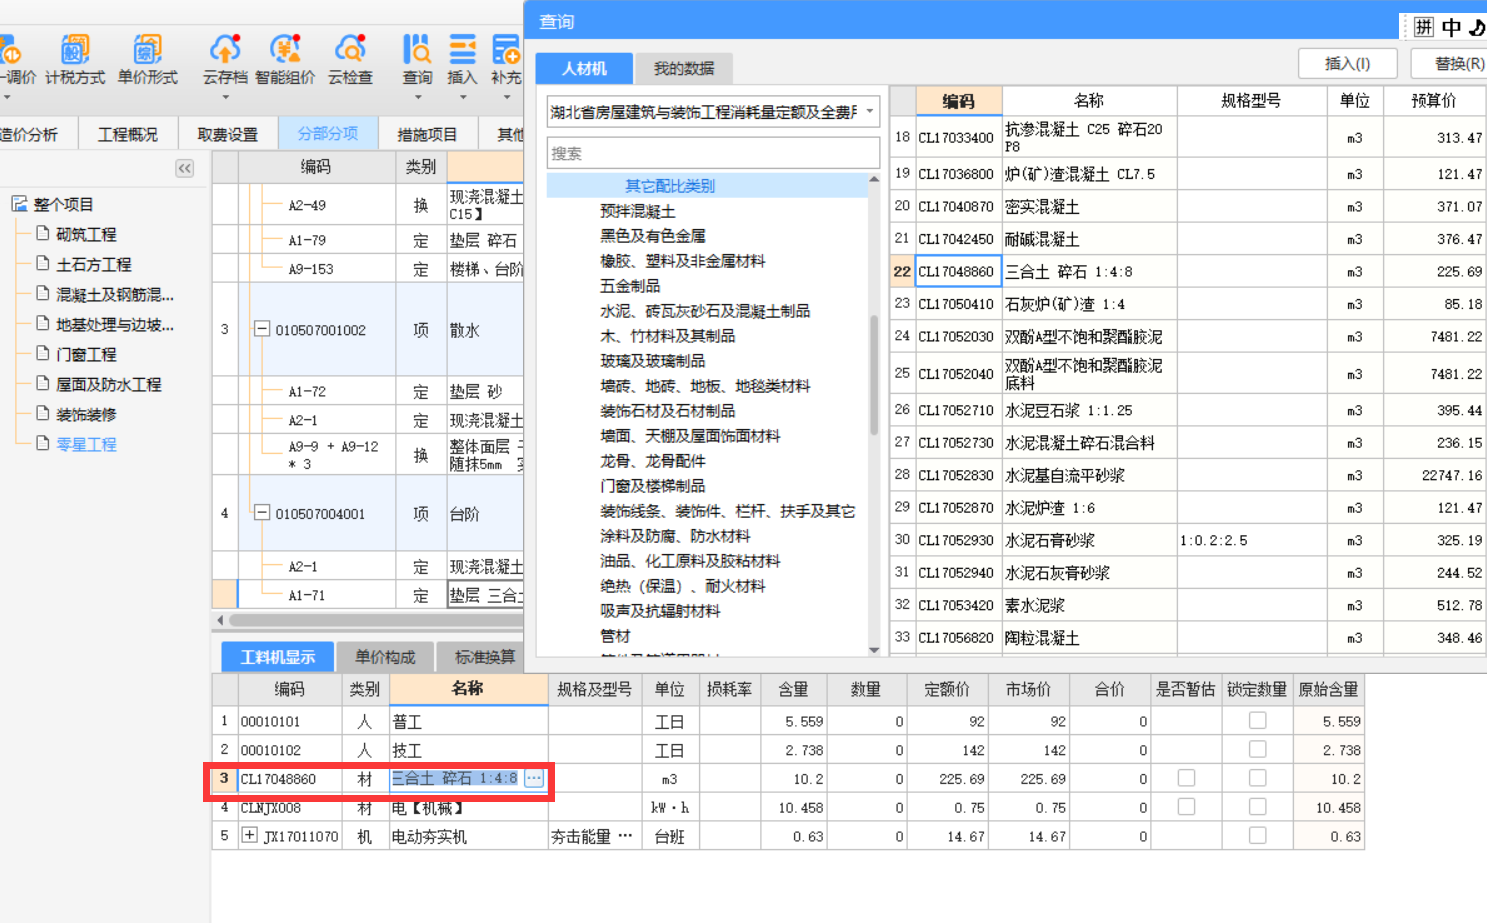Click the horizontal scrollbar under the item table
This screenshot has height=923, width=1487.
coord(375,620)
